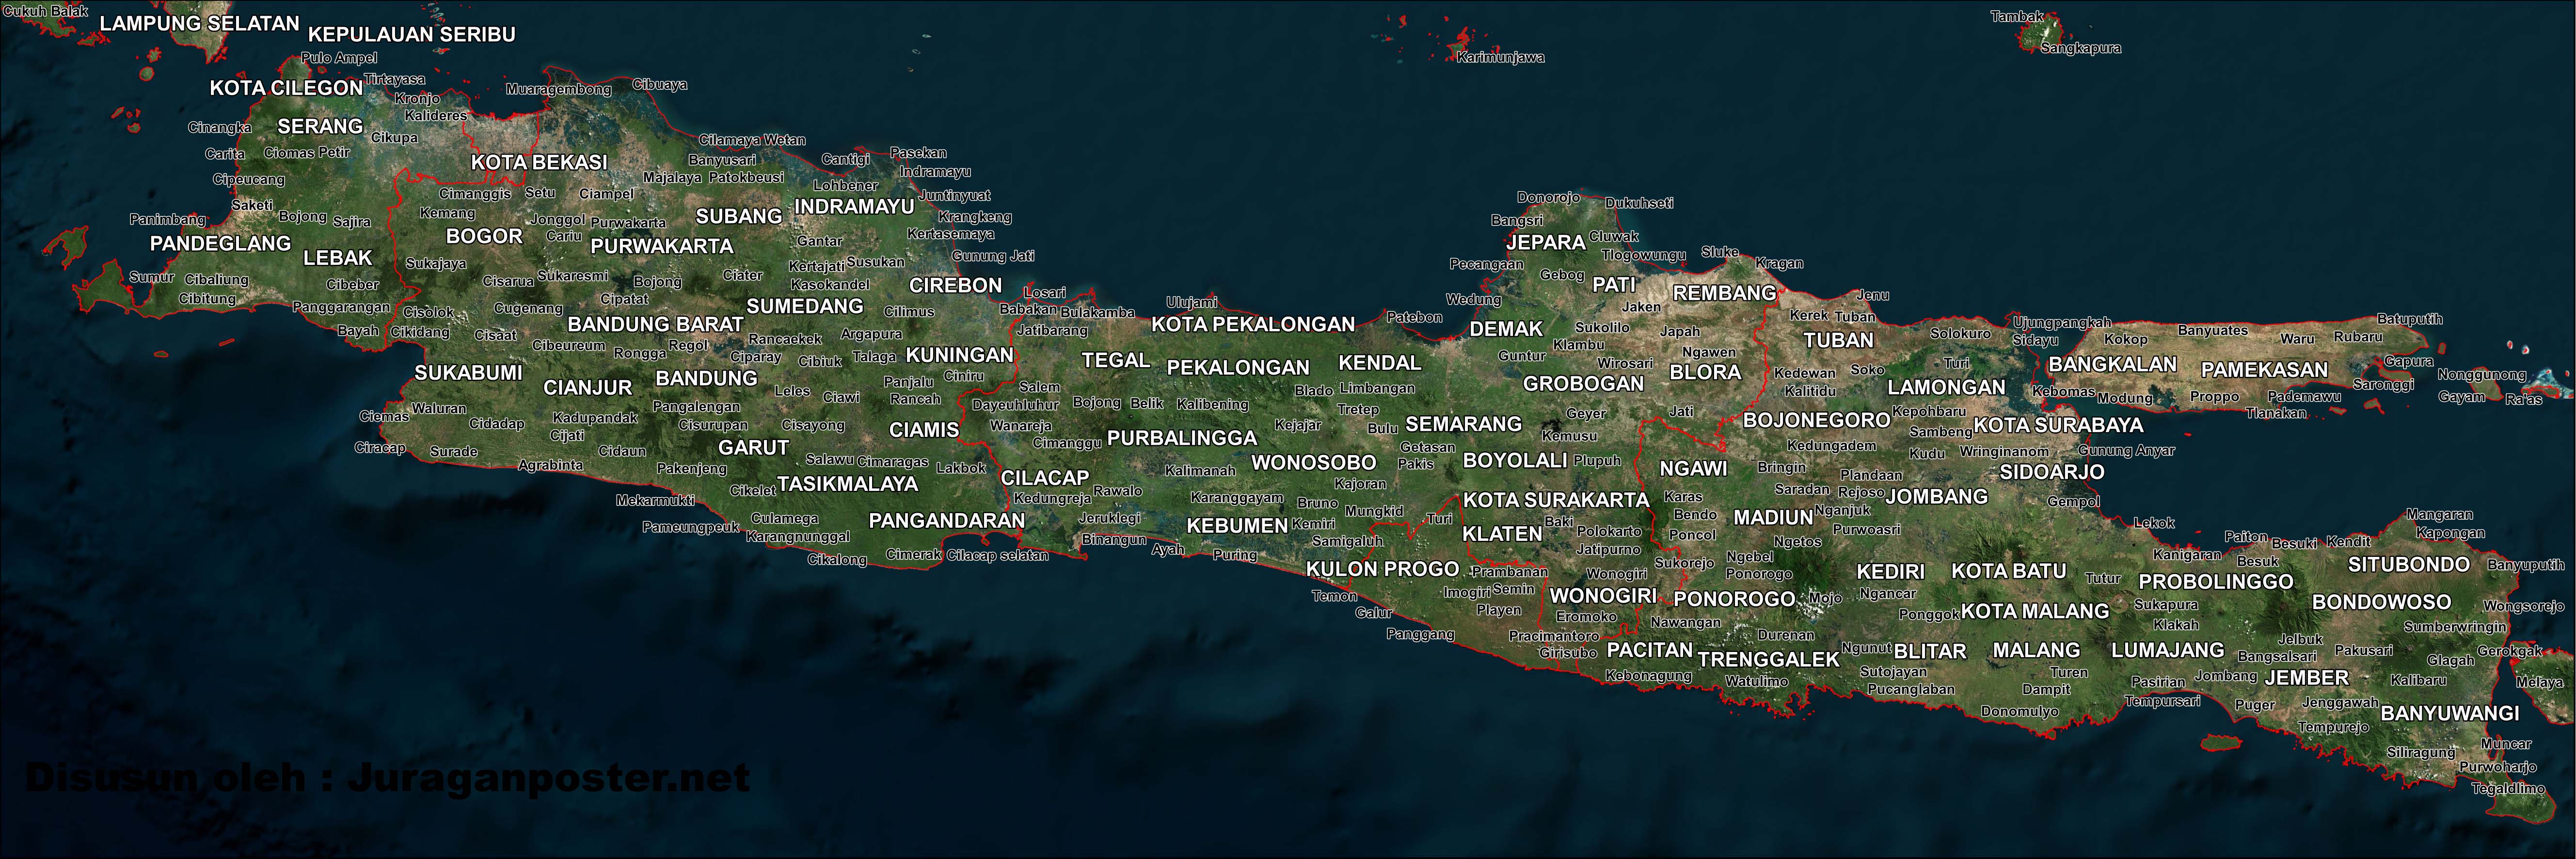This screenshot has height=859, width=2576.
Task: Click the SEMARANG region label
Action: point(1465,424)
